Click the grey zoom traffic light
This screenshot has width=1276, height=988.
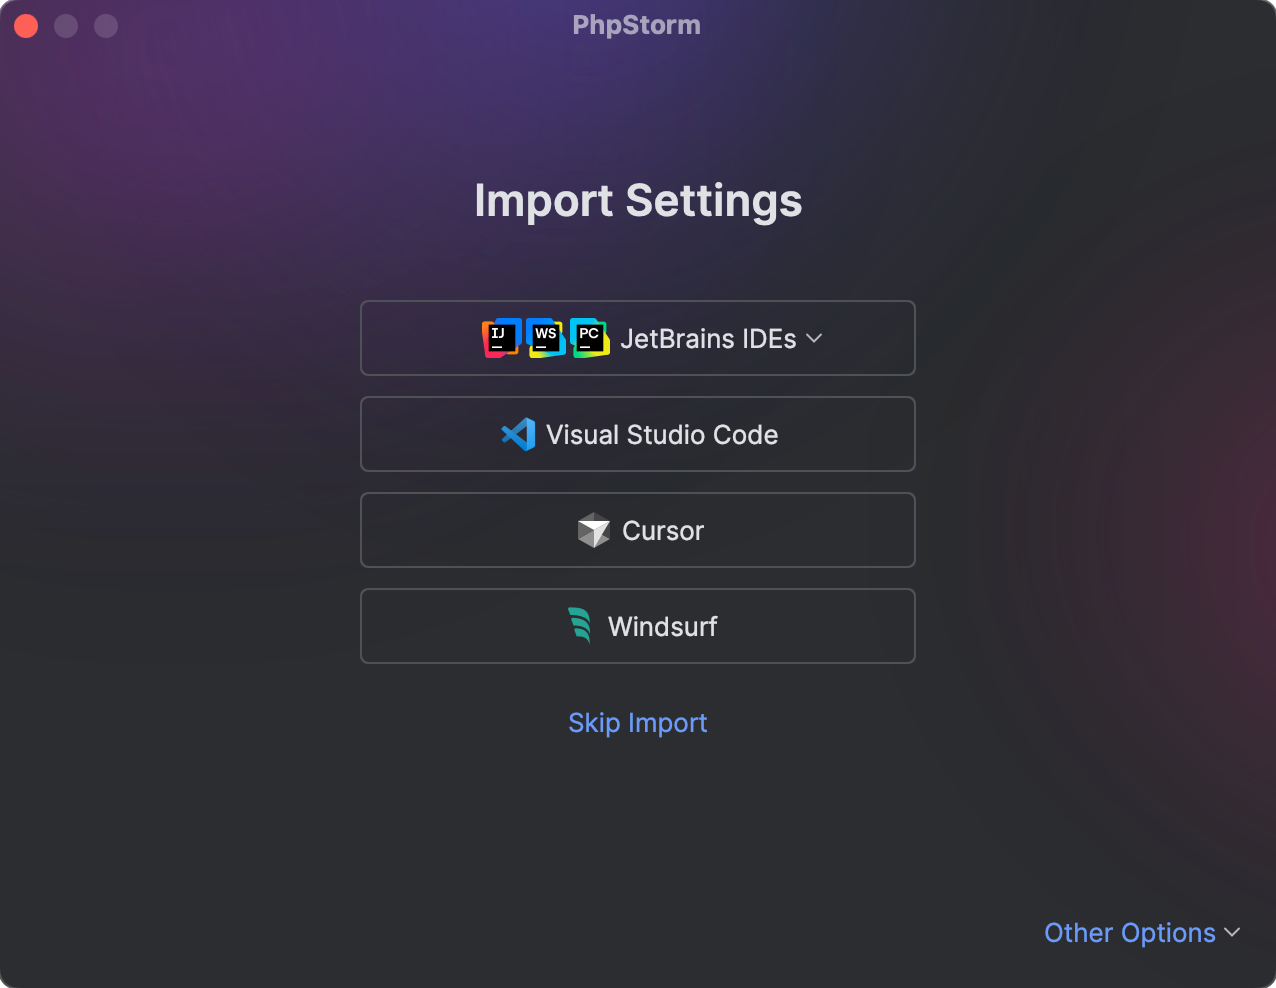105,25
